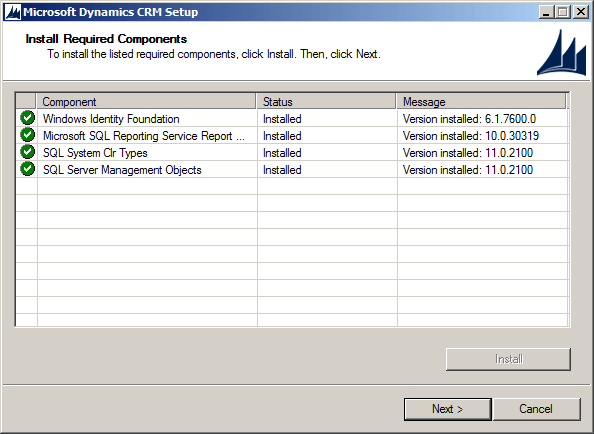Screen dimensions: 594x434
Task: Click the green check icon for Microsoft SQL Reporting Service
Action: click(x=27, y=135)
